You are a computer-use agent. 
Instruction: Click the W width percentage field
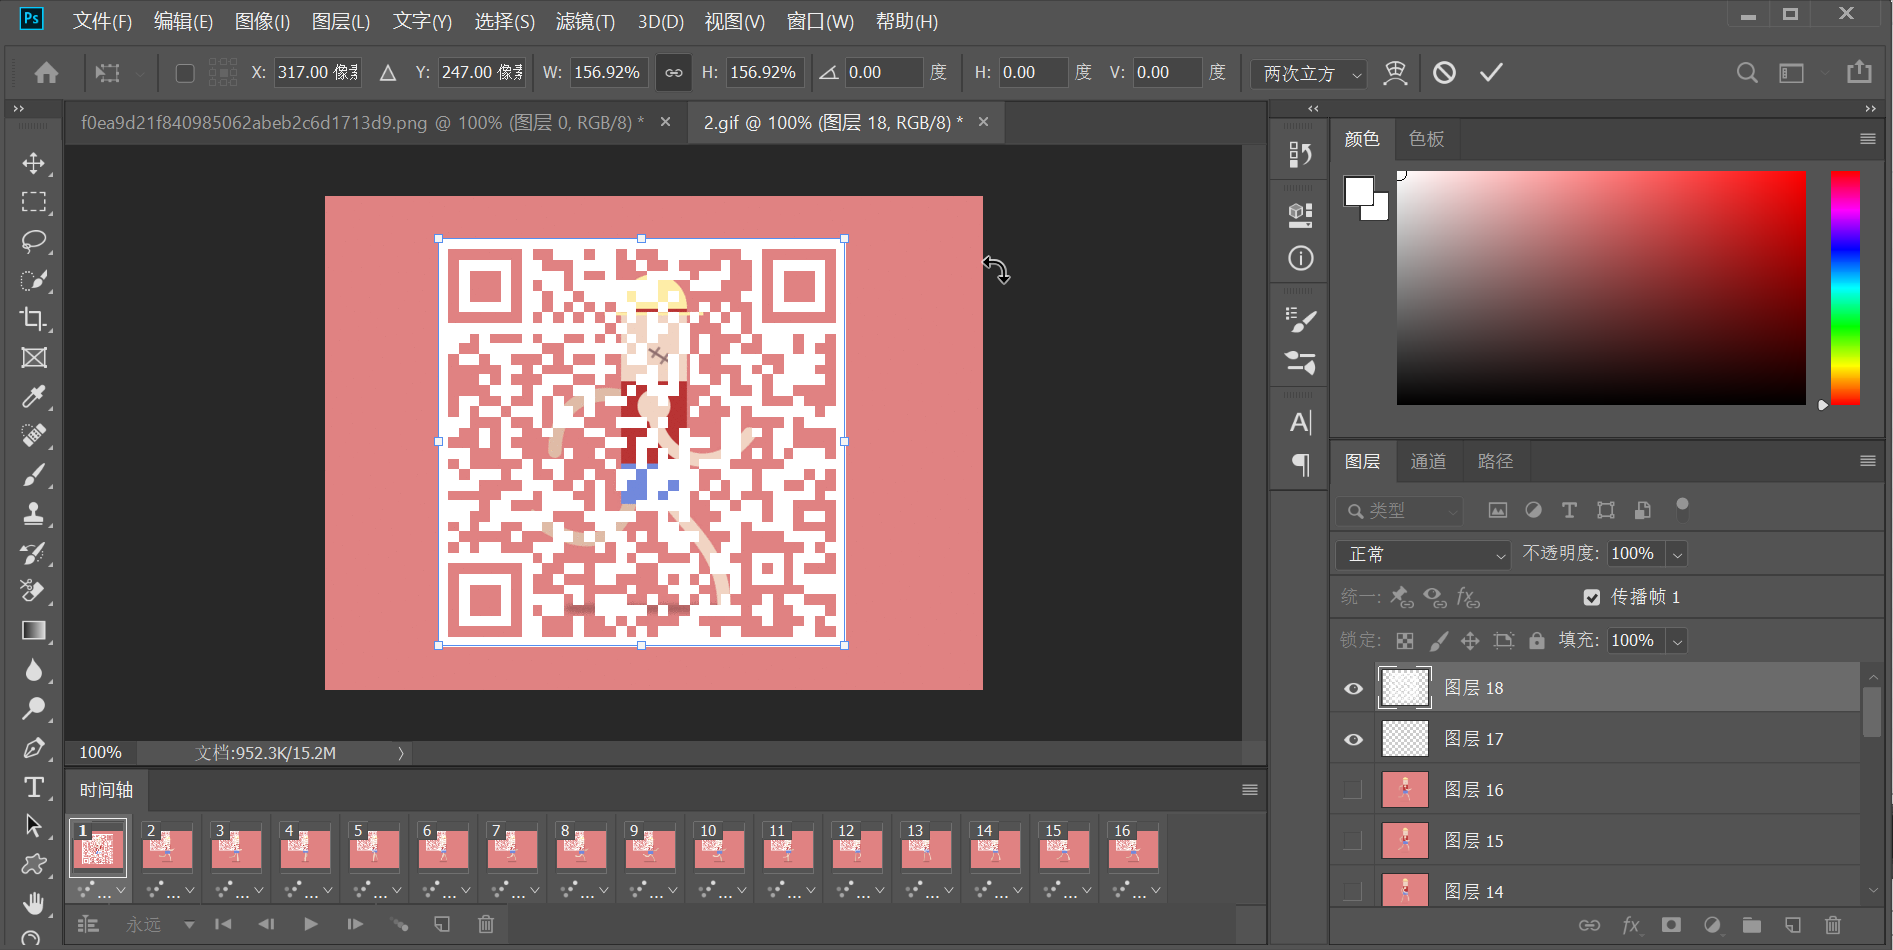(608, 72)
